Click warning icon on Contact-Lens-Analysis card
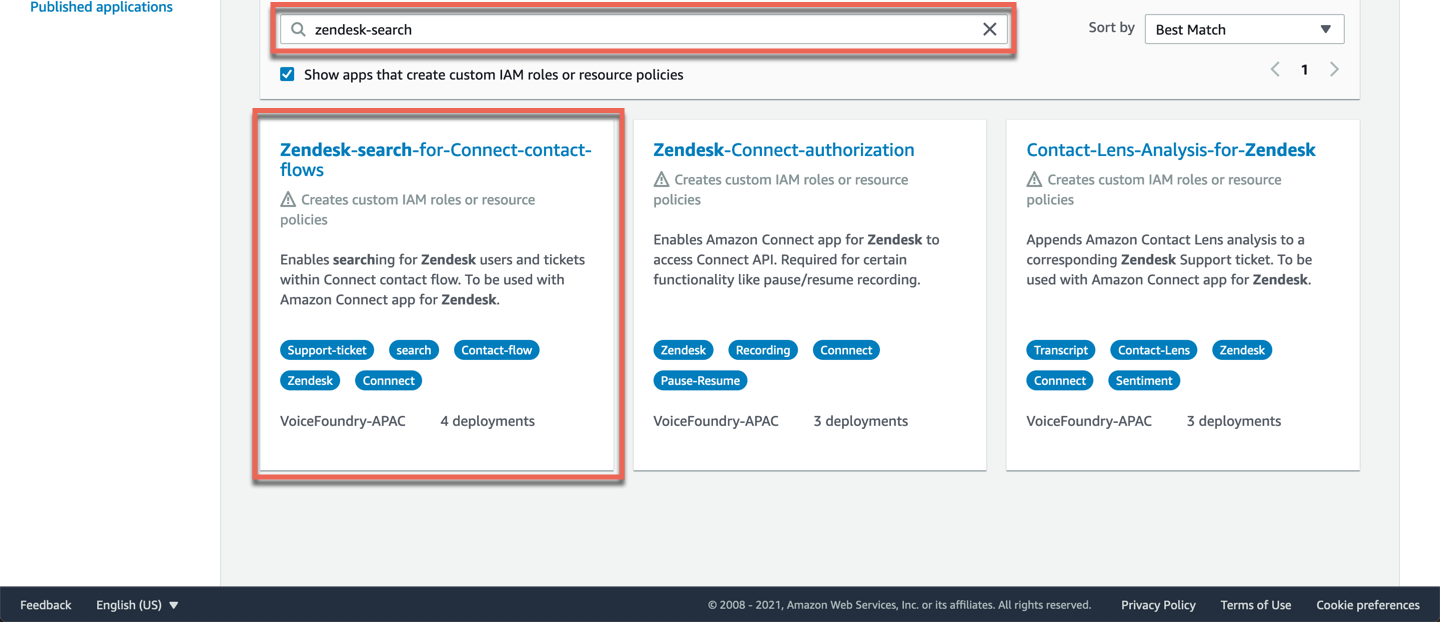Image resolution: width=1440 pixels, height=622 pixels. (x=1034, y=180)
